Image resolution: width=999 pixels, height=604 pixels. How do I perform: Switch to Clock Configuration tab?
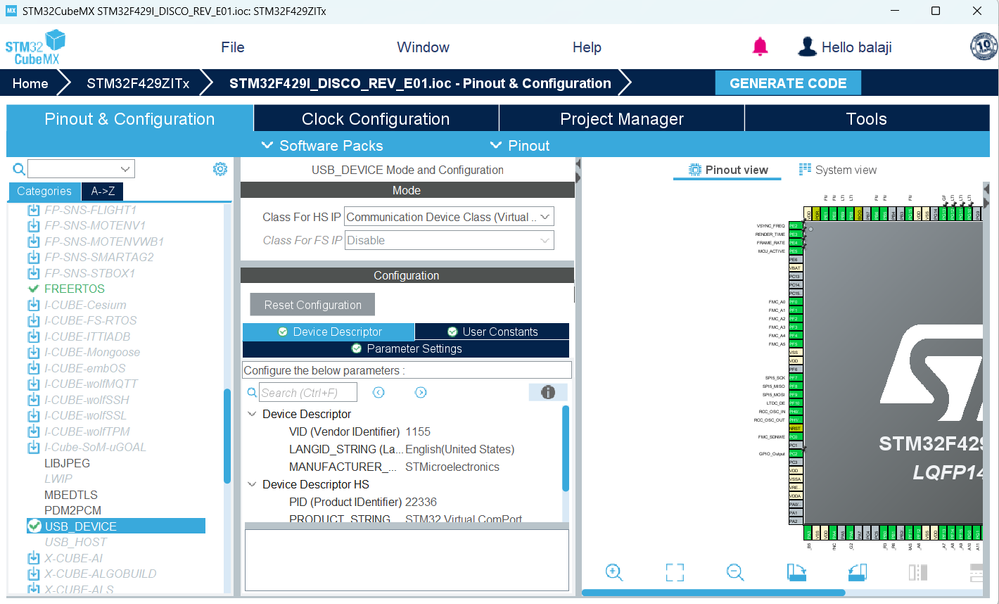tap(376, 119)
